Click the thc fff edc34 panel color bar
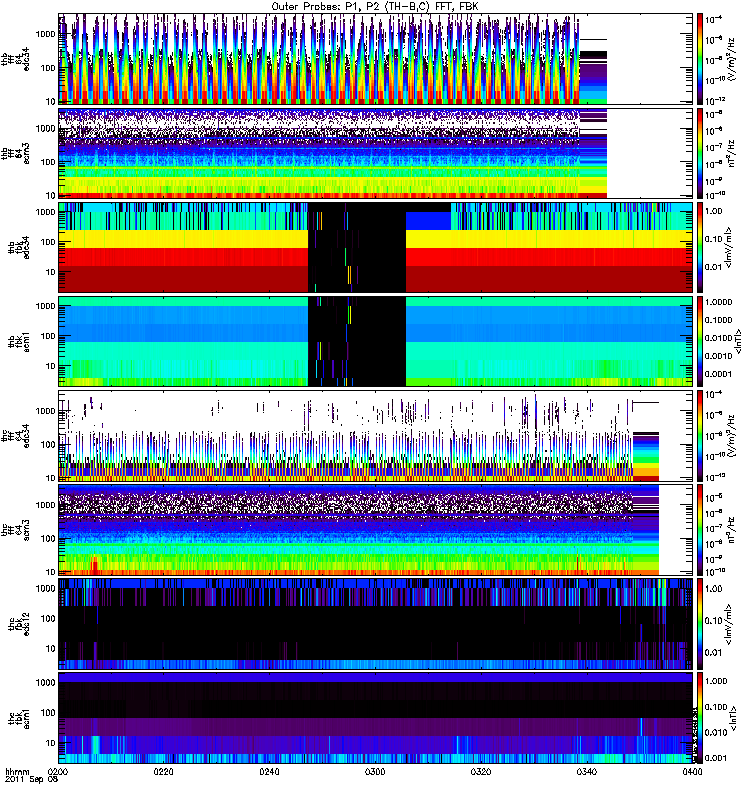This screenshot has width=750, height=800. (700, 436)
